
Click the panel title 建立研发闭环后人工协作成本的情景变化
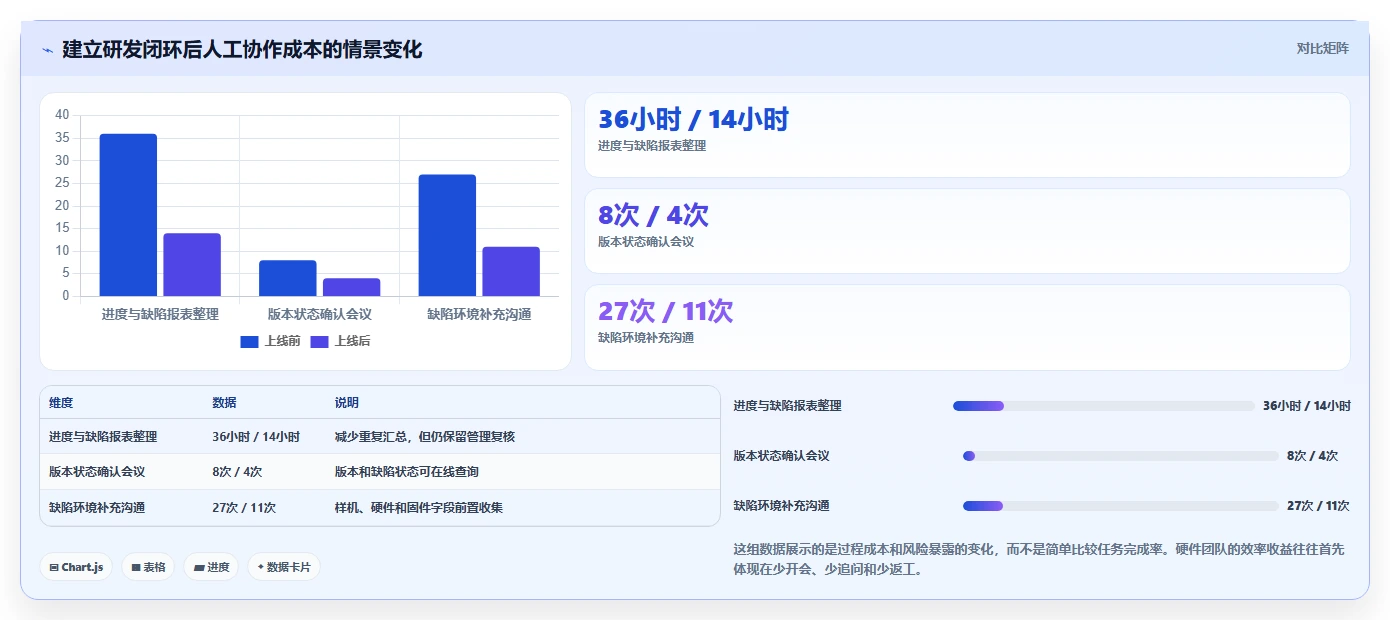pyautogui.click(x=242, y=49)
